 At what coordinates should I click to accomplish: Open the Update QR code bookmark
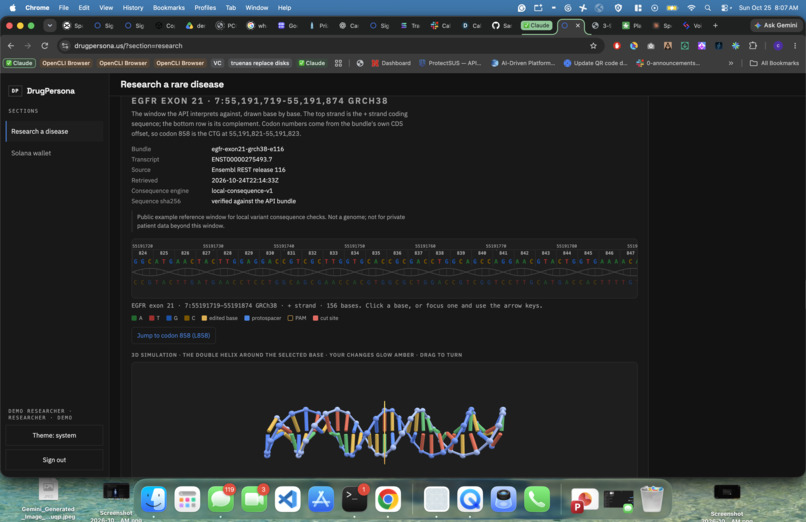point(595,63)
